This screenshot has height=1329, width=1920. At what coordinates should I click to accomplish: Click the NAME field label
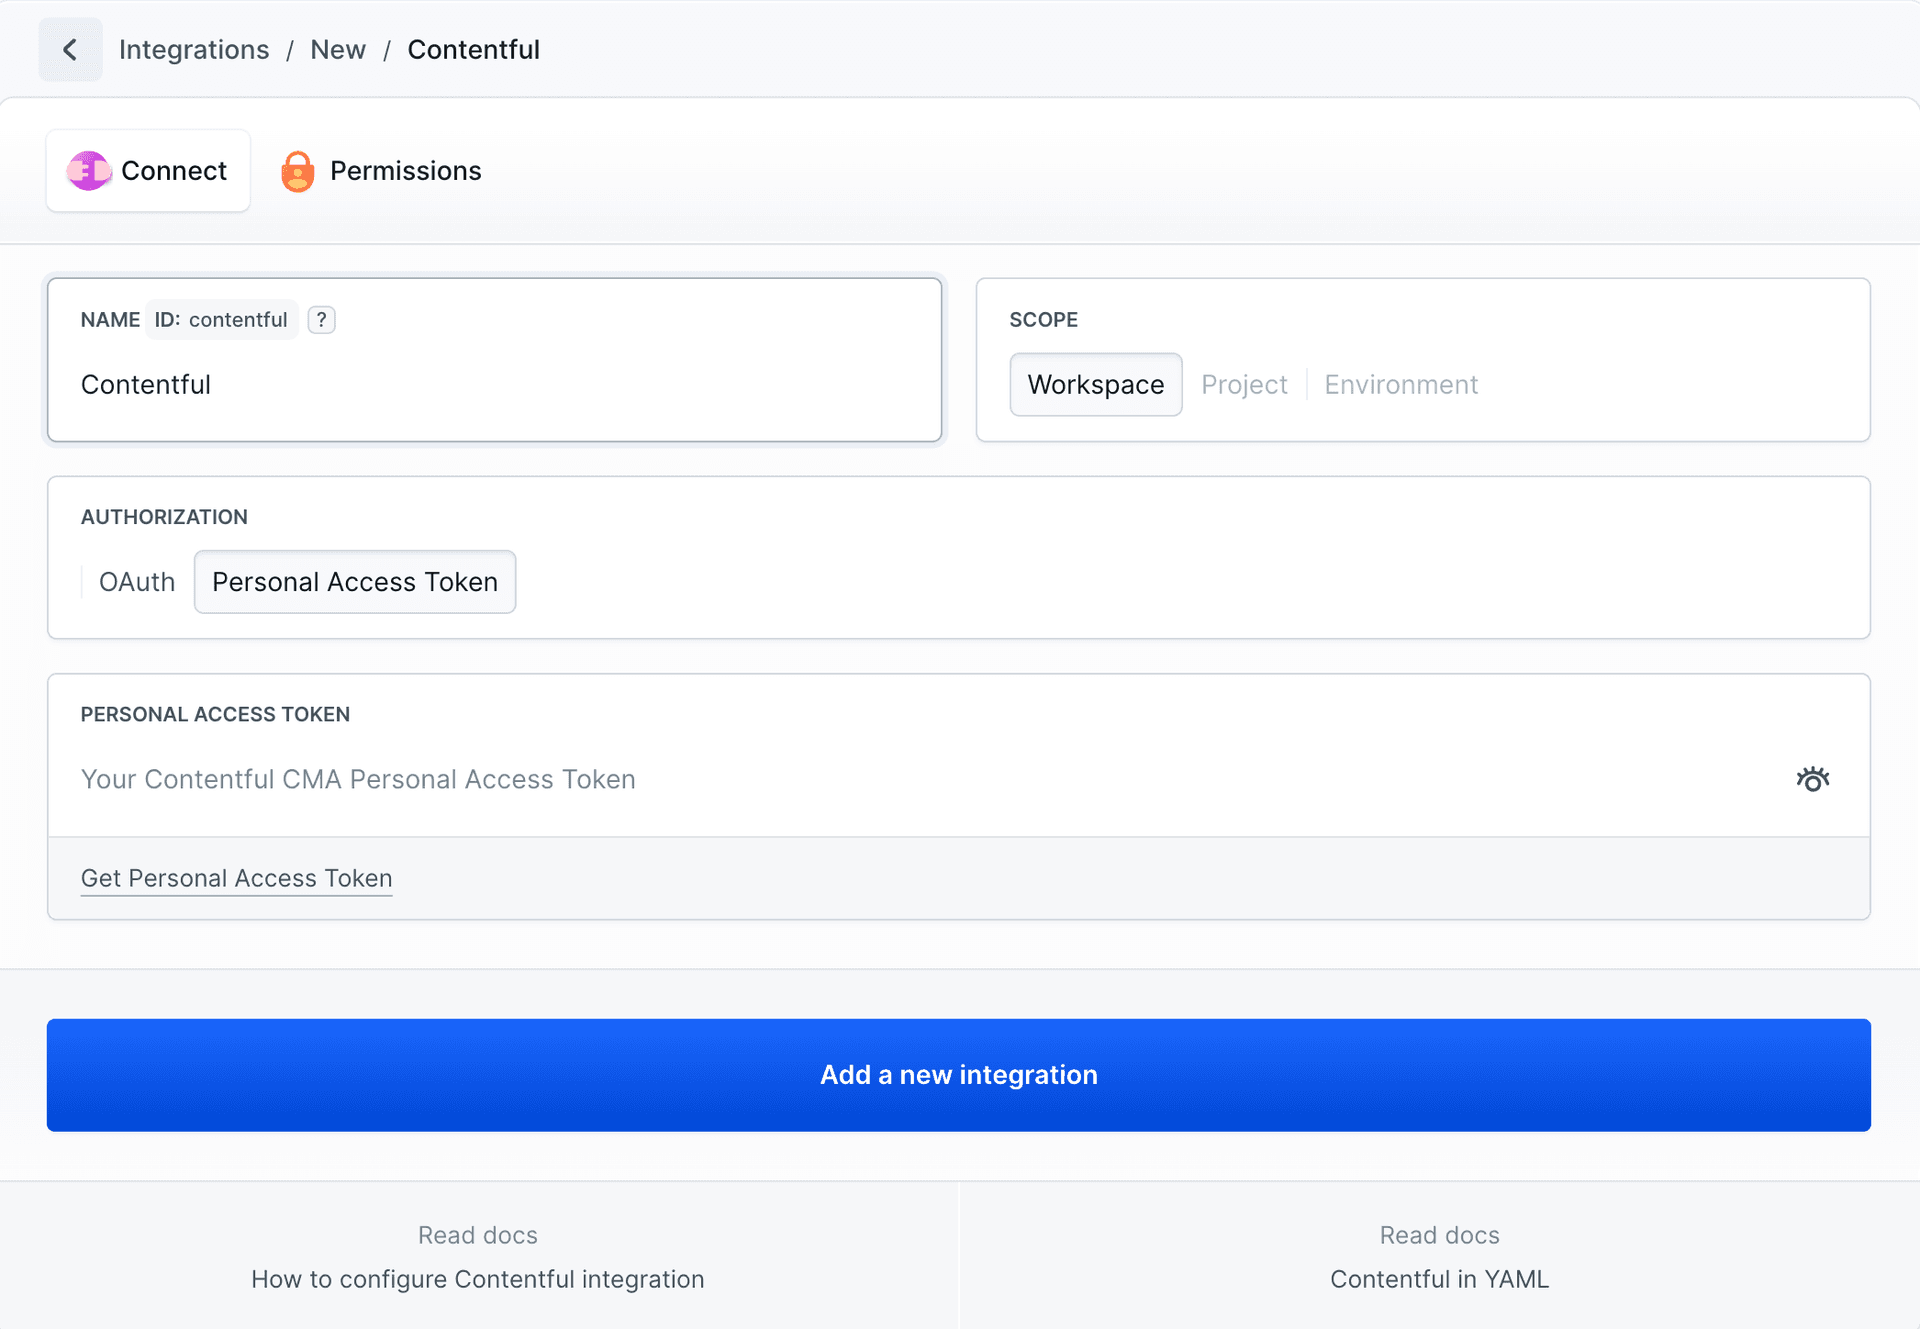pos(110,320)
